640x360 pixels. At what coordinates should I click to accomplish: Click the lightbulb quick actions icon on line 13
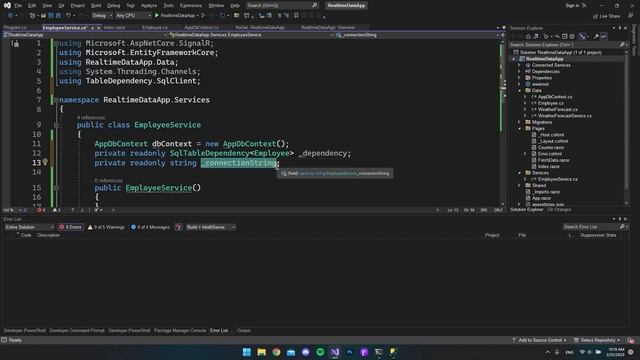point(45,162)
